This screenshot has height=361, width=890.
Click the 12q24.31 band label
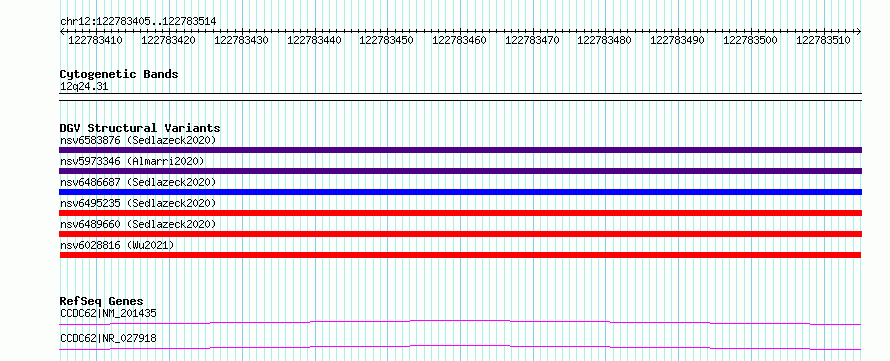click(84, 87)
